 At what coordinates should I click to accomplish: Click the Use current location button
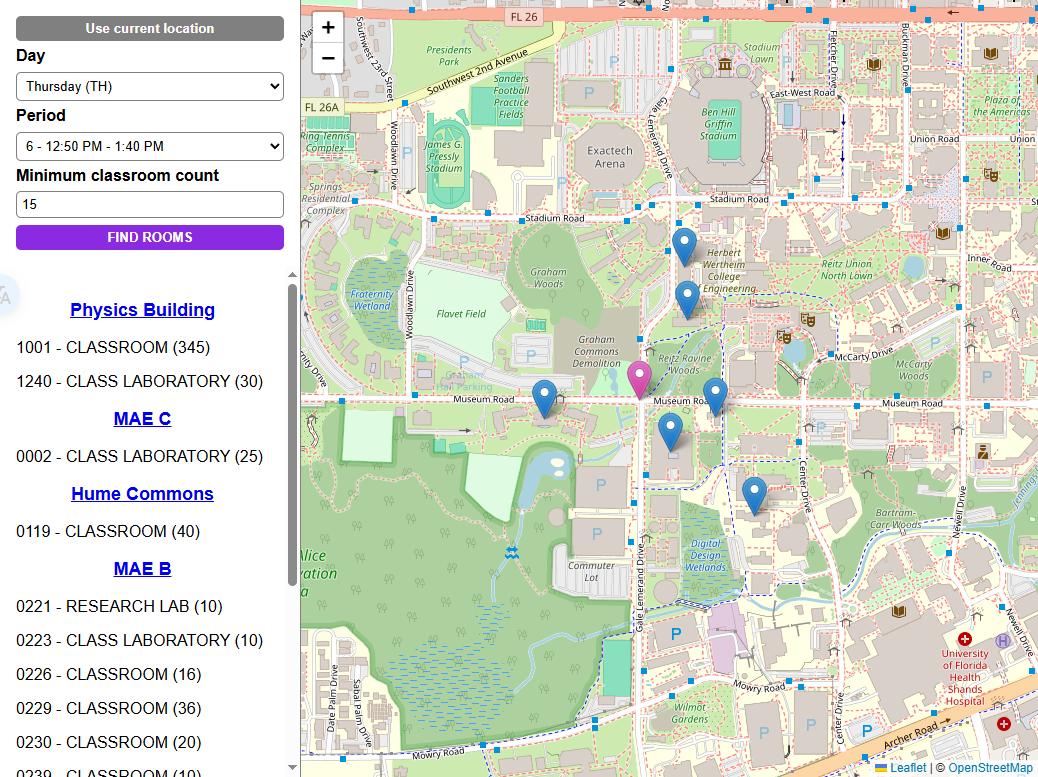point(150,28)
